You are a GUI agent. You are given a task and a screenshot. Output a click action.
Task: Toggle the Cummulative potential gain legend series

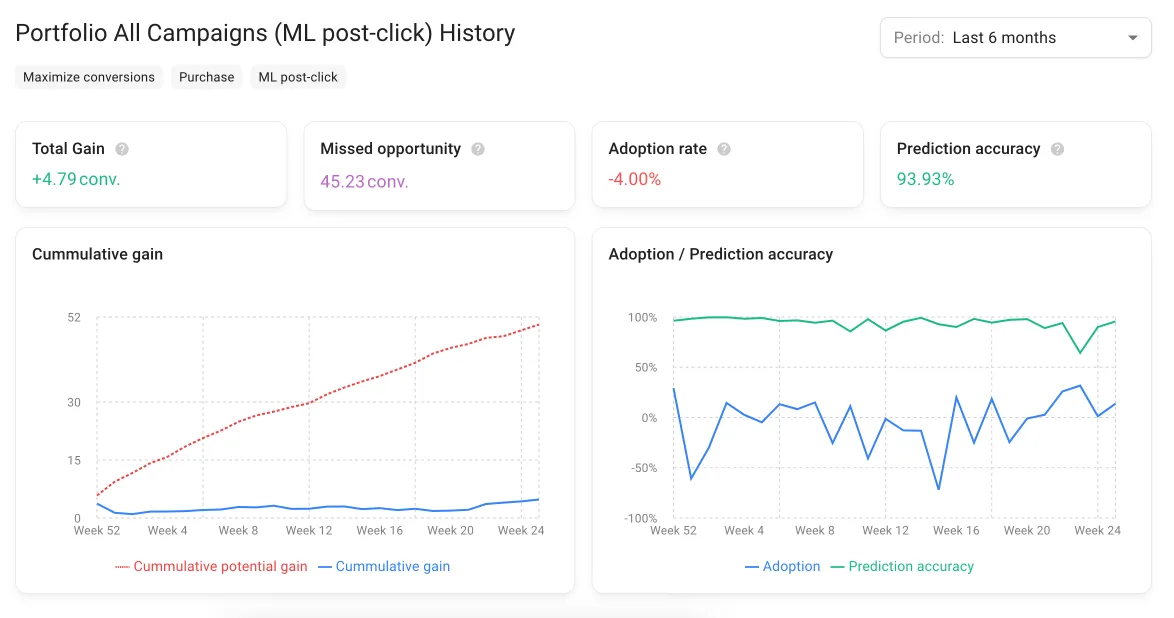coord(212,566)
